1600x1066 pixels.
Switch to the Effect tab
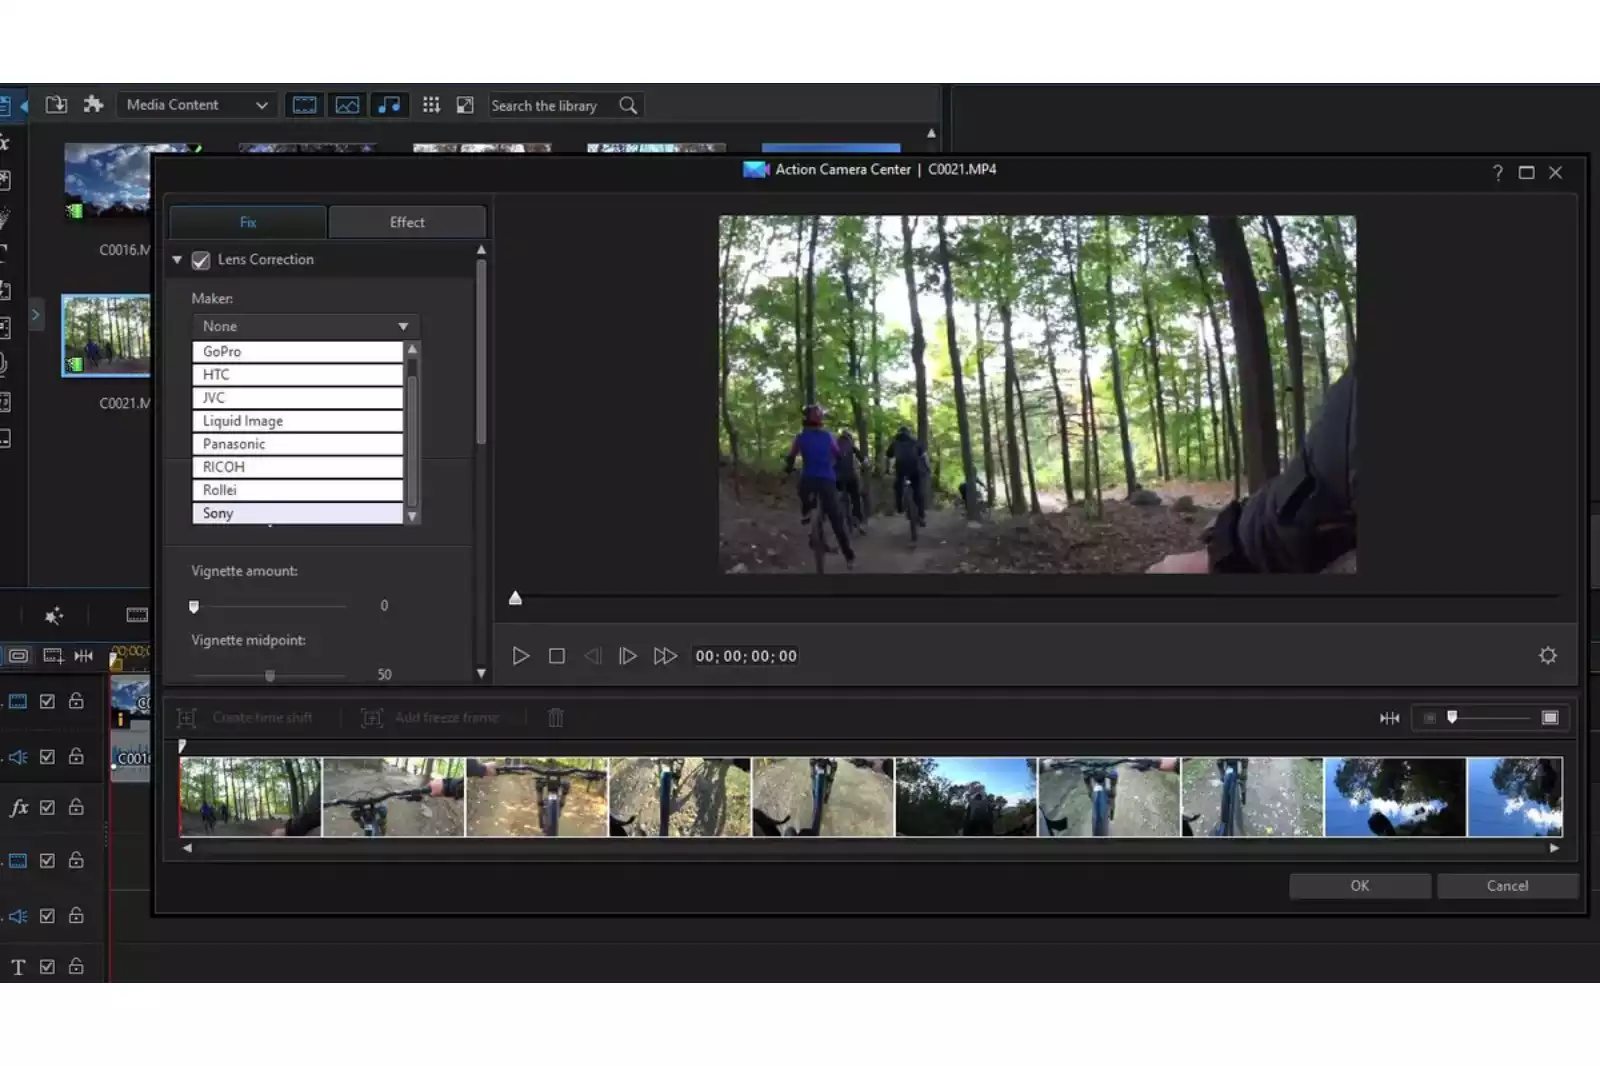[x=407, y=222]
